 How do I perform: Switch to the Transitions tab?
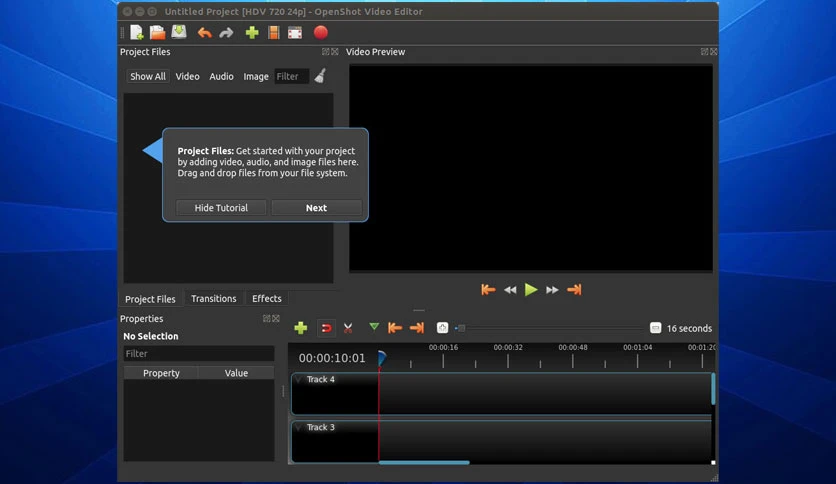pyautogui.click(x=213, y=299)
